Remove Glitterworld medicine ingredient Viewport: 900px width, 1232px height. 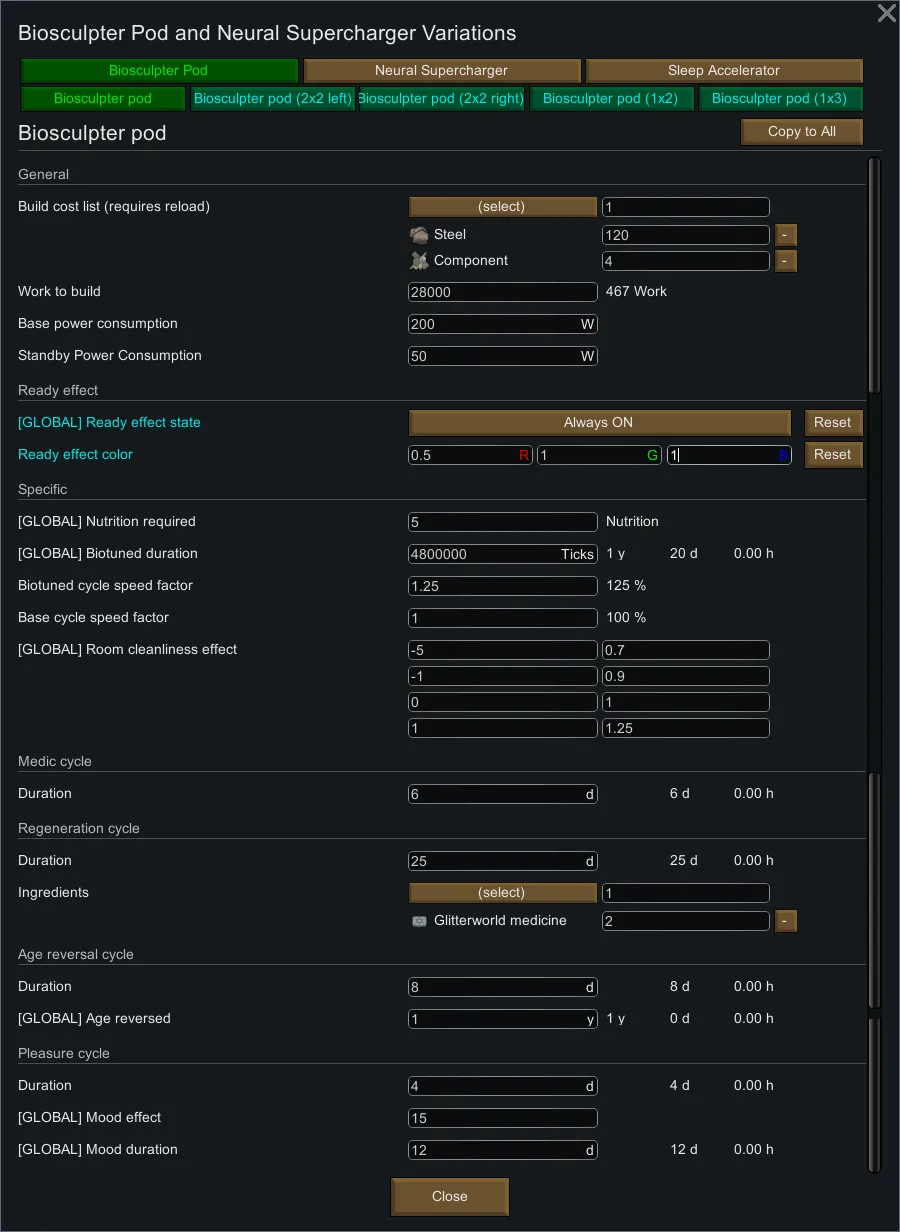[x=786, y=921]
